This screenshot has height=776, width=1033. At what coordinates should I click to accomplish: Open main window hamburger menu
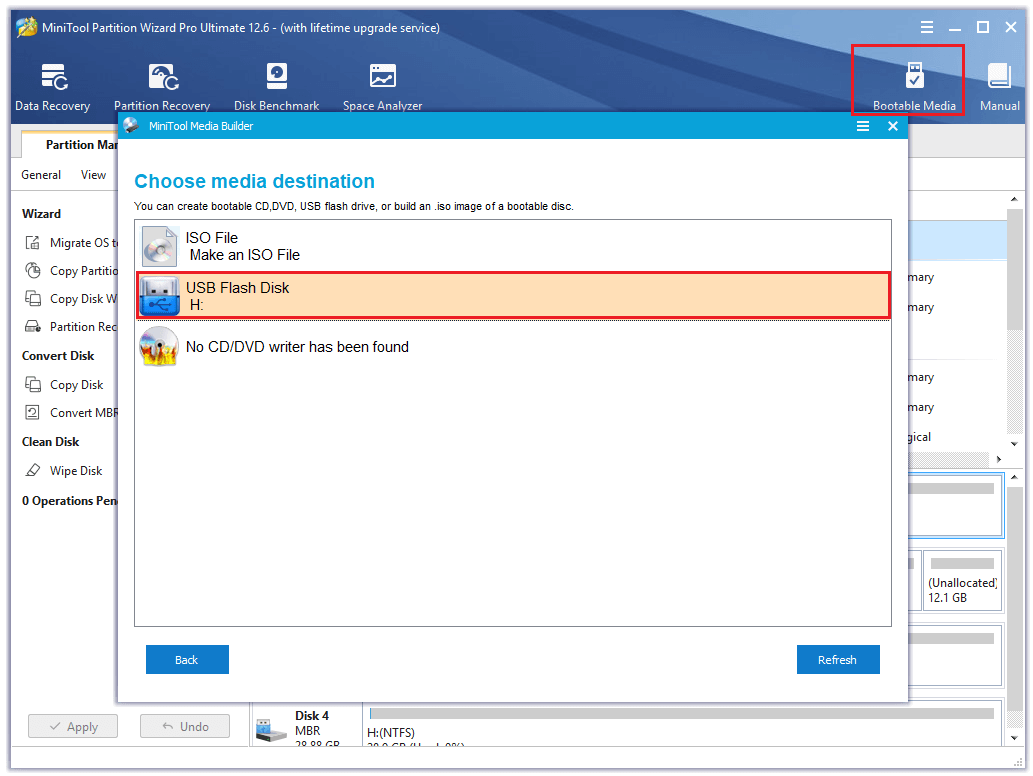pos(926,27)
